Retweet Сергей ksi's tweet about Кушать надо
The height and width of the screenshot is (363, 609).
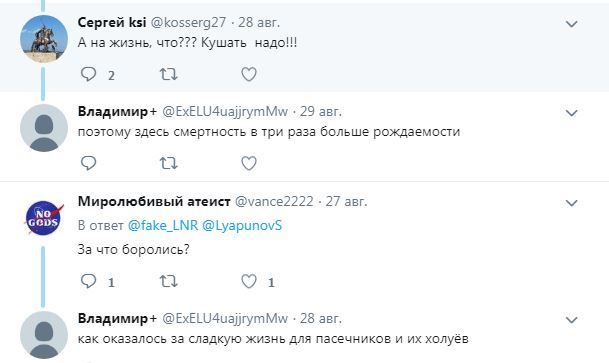coord(169,74)
